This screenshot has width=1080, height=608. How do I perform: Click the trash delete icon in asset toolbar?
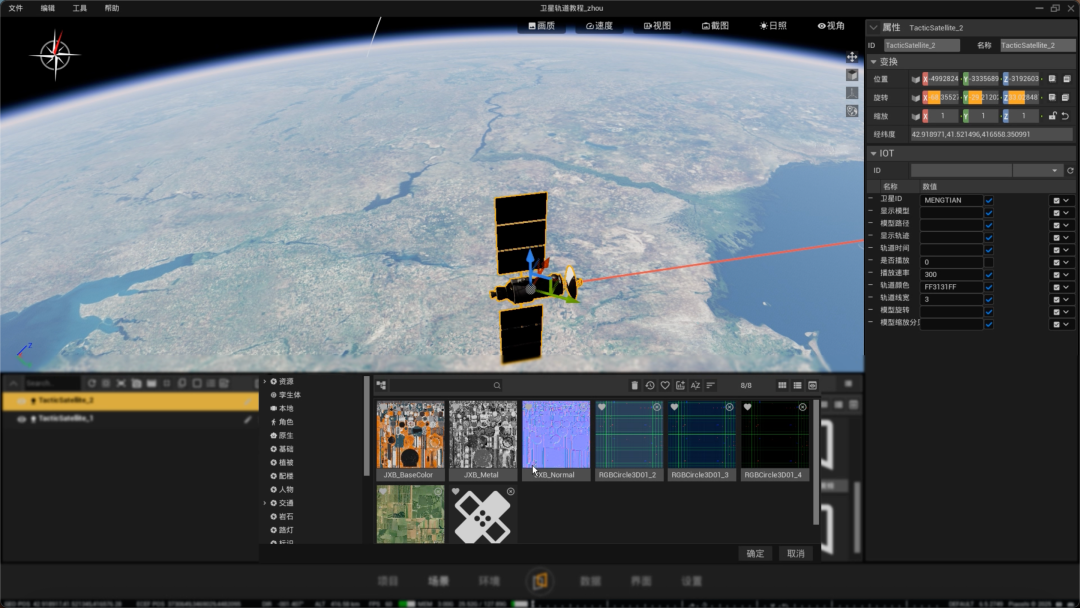[634, 386]
